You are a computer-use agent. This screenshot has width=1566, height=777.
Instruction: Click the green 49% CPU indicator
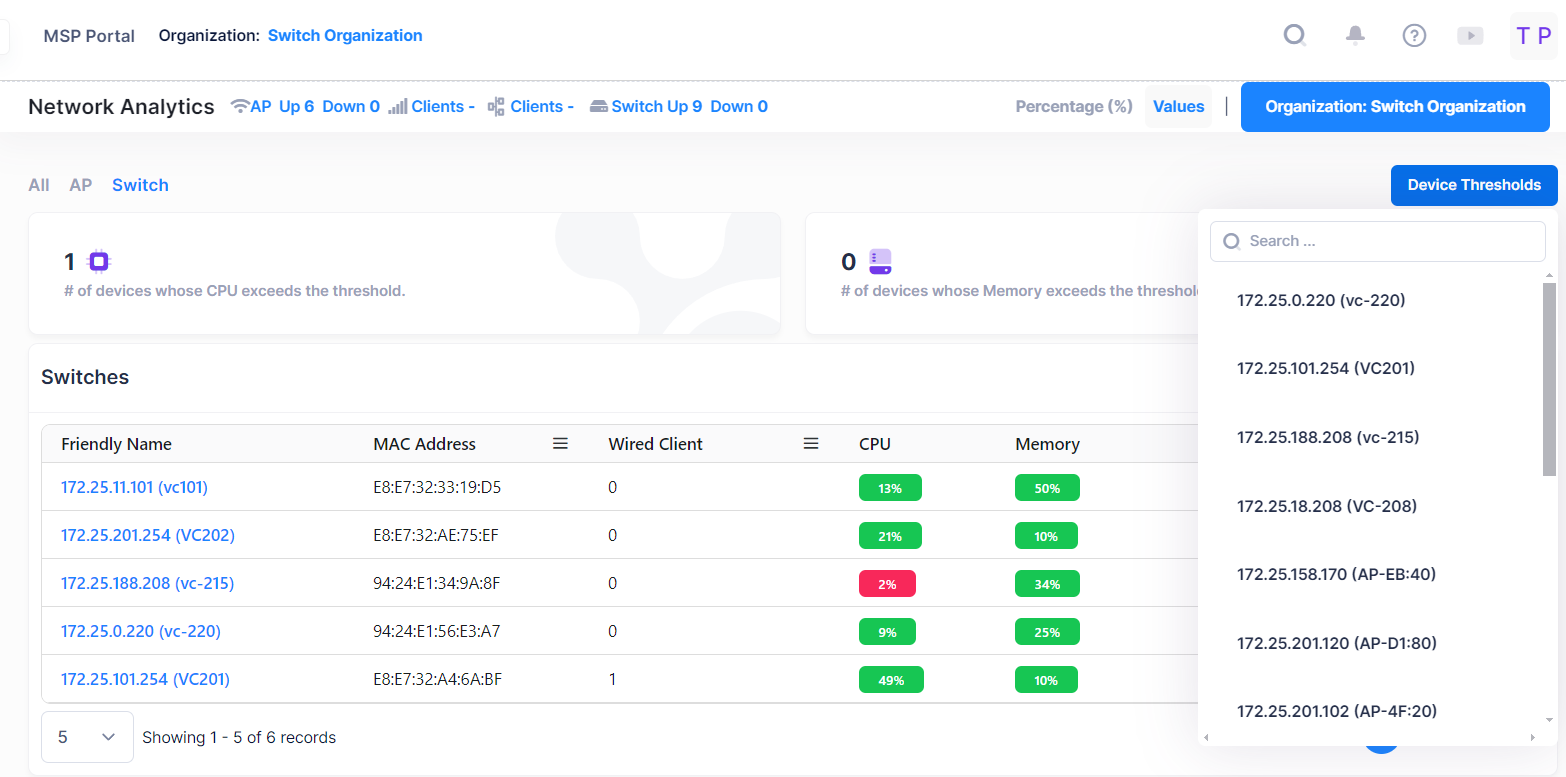point(891,680)
